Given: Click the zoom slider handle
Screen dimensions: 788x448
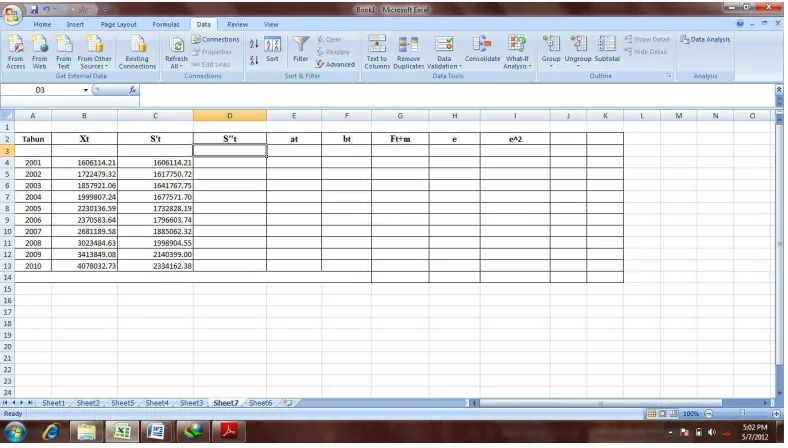Looking at the screenshot, I should click(742, 413).
